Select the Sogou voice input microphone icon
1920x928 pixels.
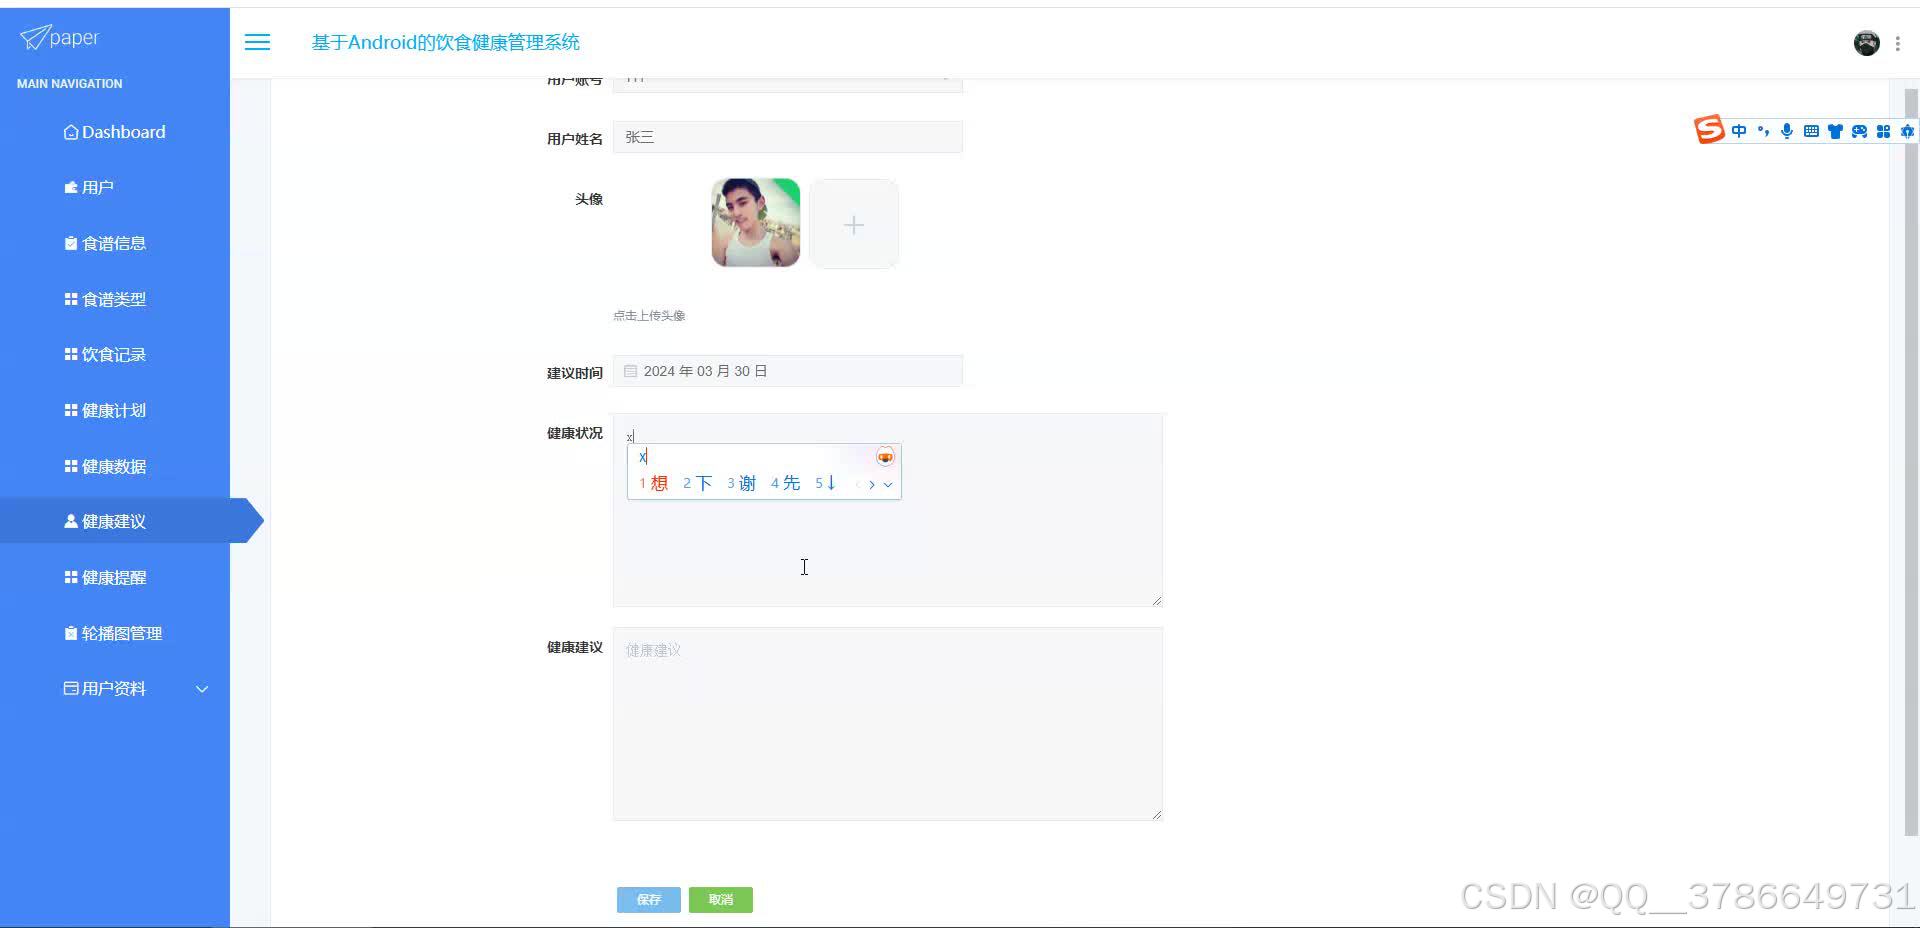(1787, 131)
